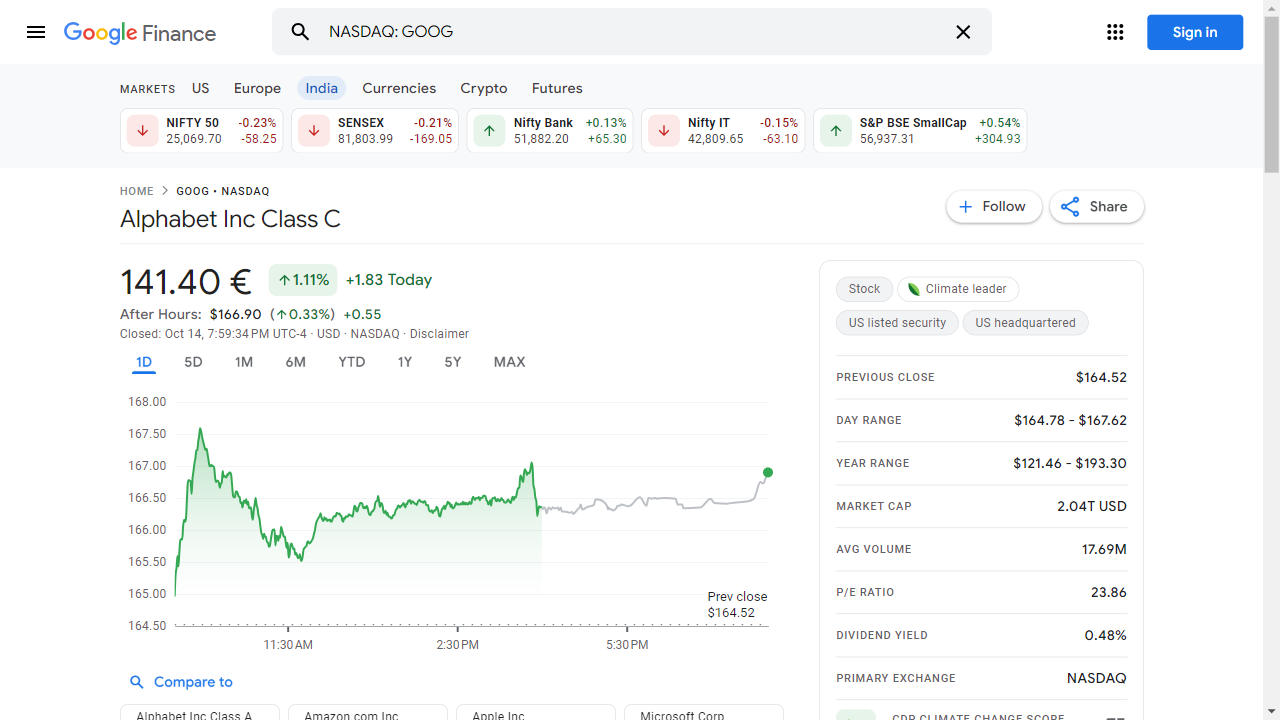The image size is (1280, 720).
Task: Click the Compare to search icon
Action: click(x=137, y=682)
